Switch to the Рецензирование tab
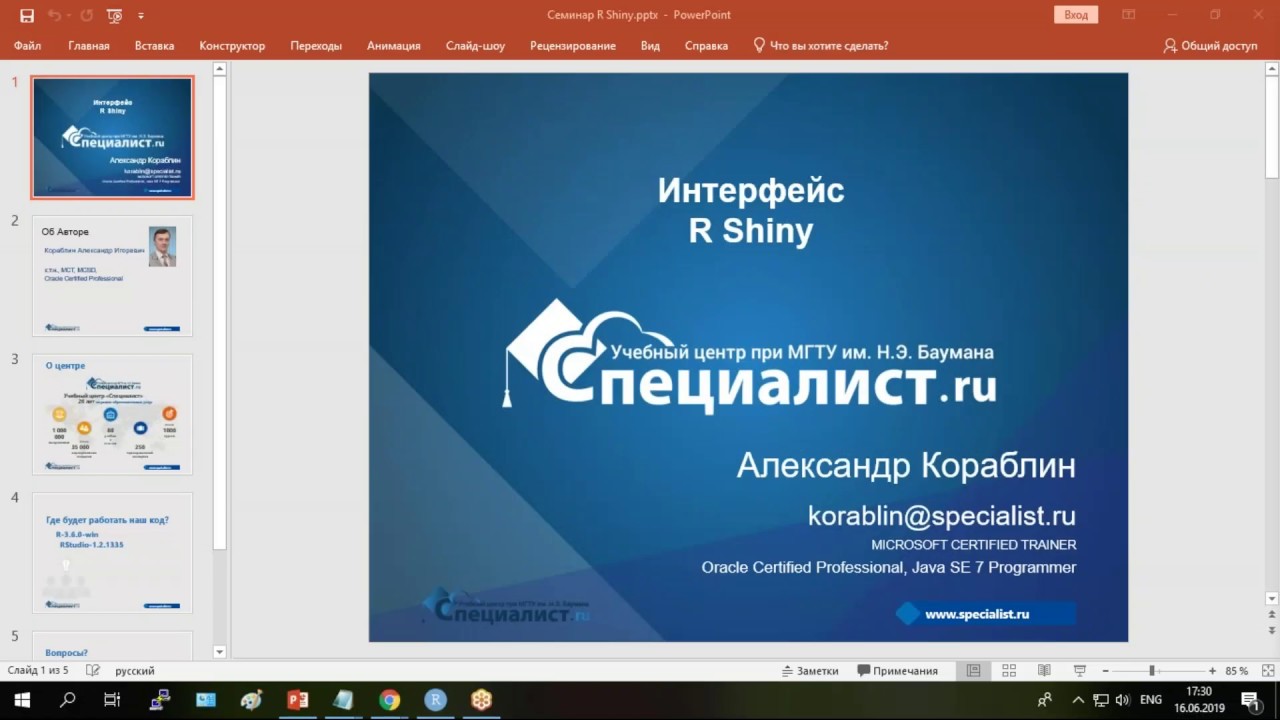Image resolution: width=1280 pixels, height=720 pixels. click(573, 46)
